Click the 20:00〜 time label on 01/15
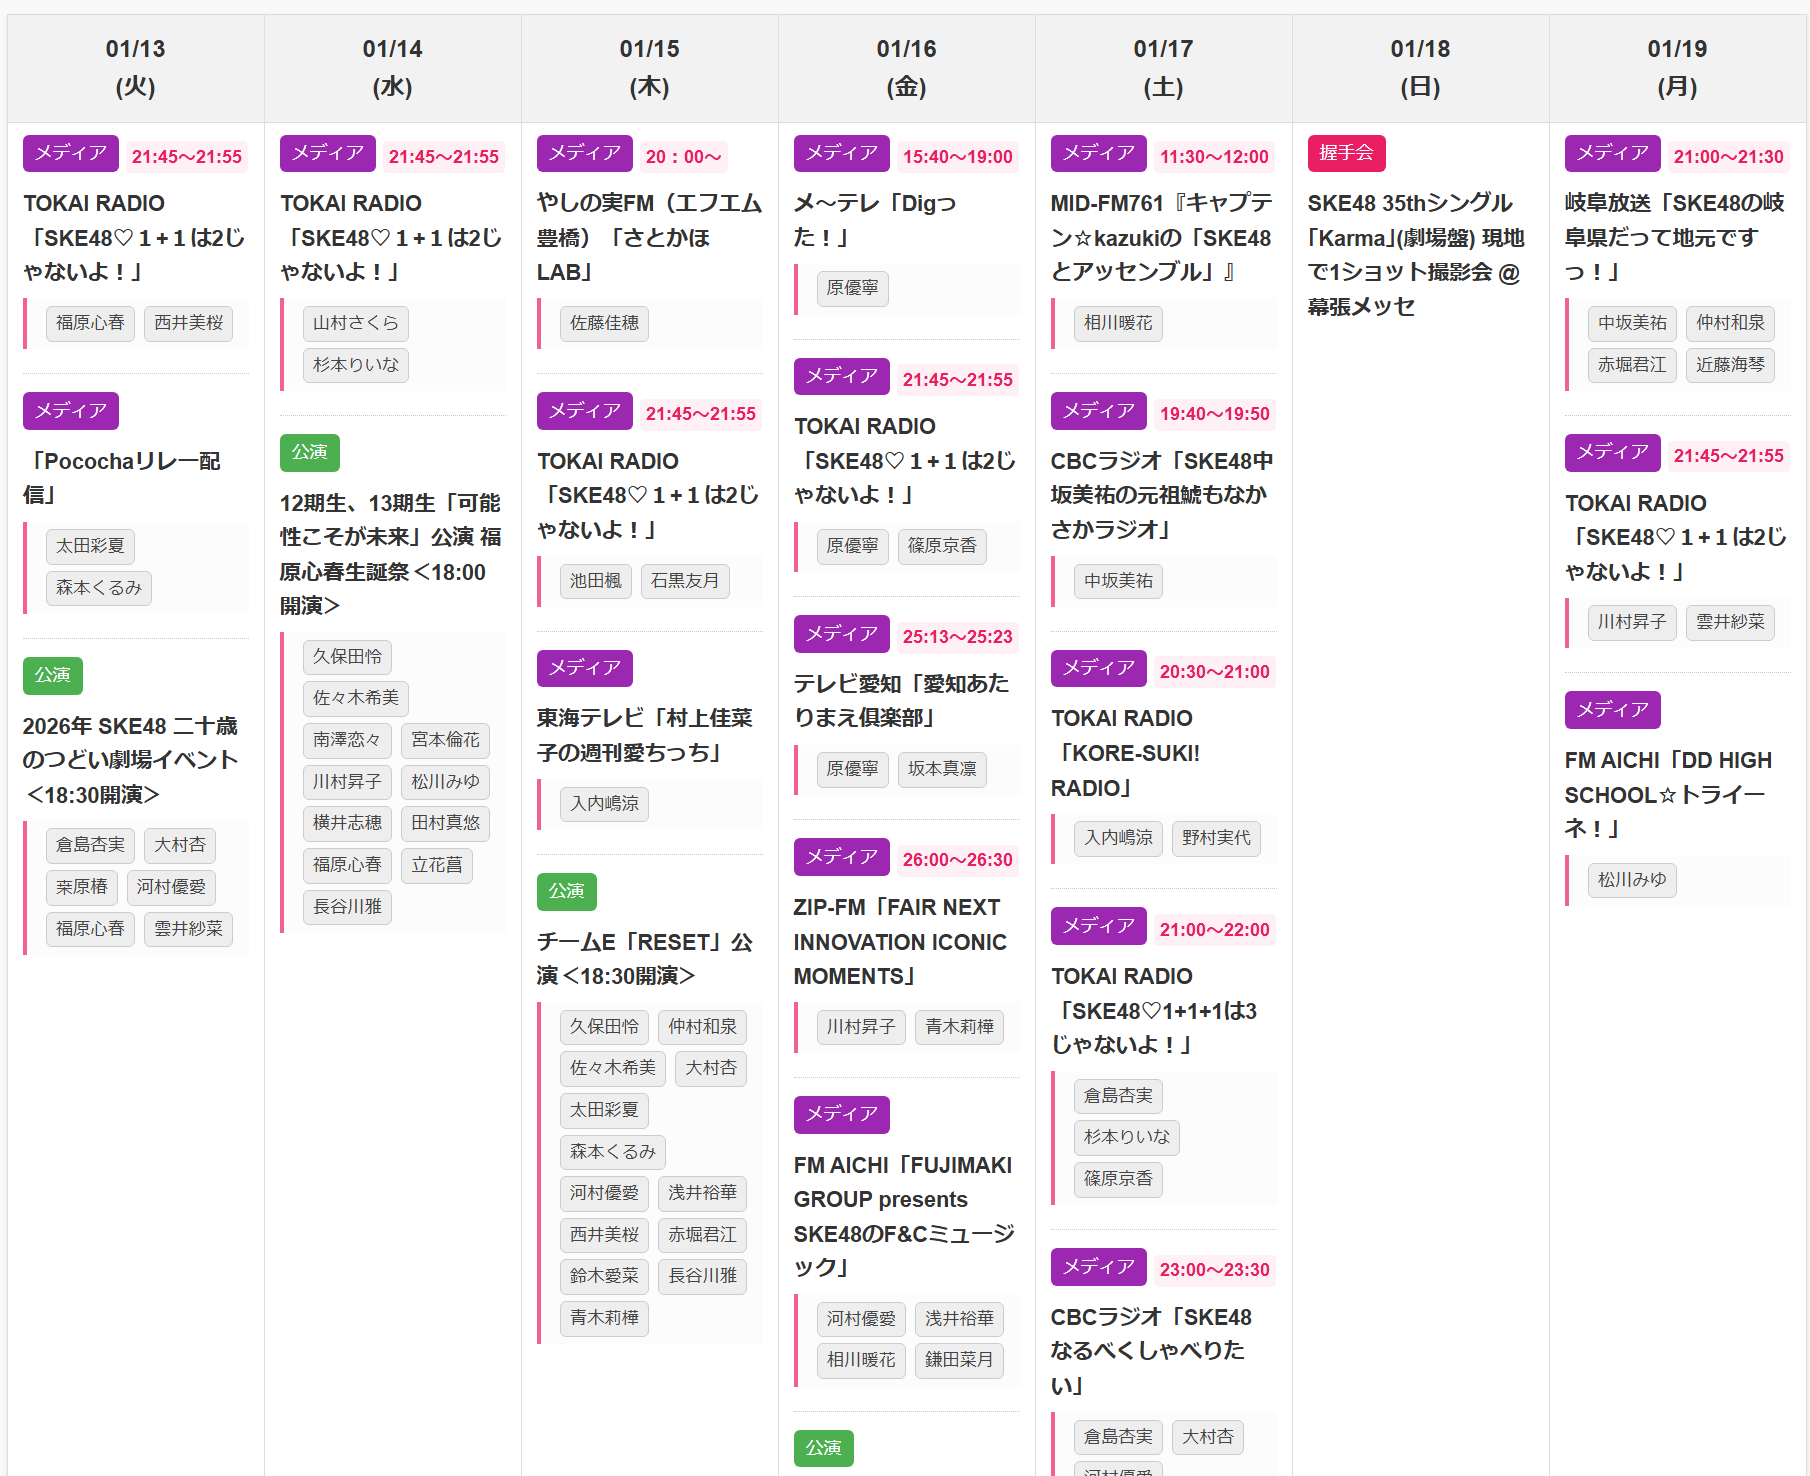The width and height of the screenshot is (1810, 1476). [x=683, y=157]
